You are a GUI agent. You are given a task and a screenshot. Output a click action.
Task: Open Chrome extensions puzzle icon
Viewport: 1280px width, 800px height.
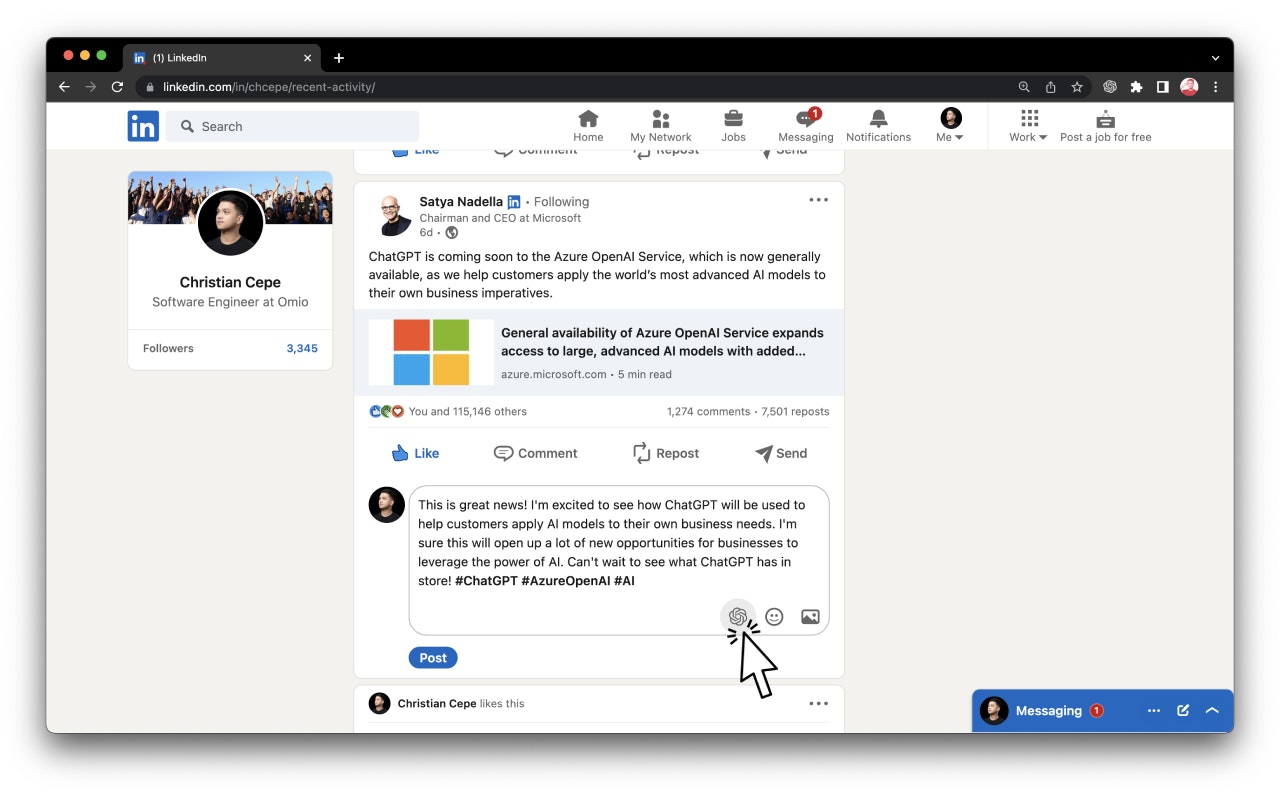1136,87
